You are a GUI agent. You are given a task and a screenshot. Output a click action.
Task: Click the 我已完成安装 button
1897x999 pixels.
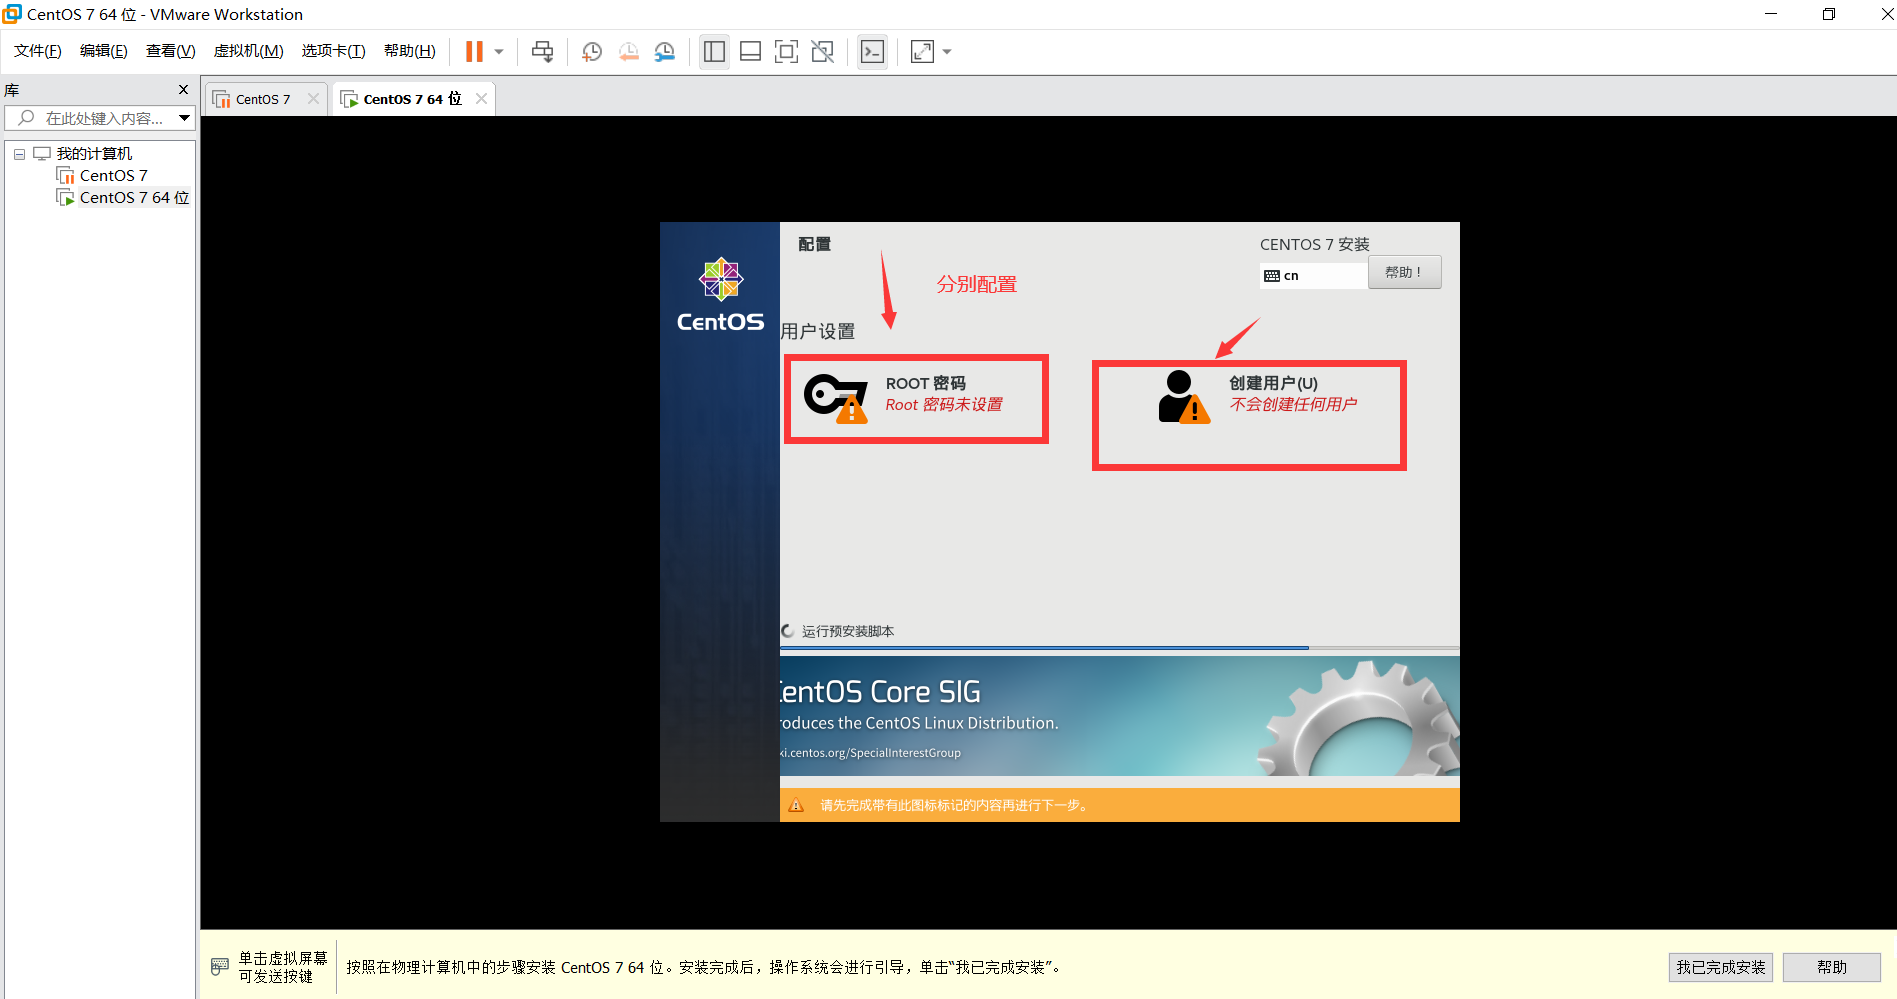1720,967
